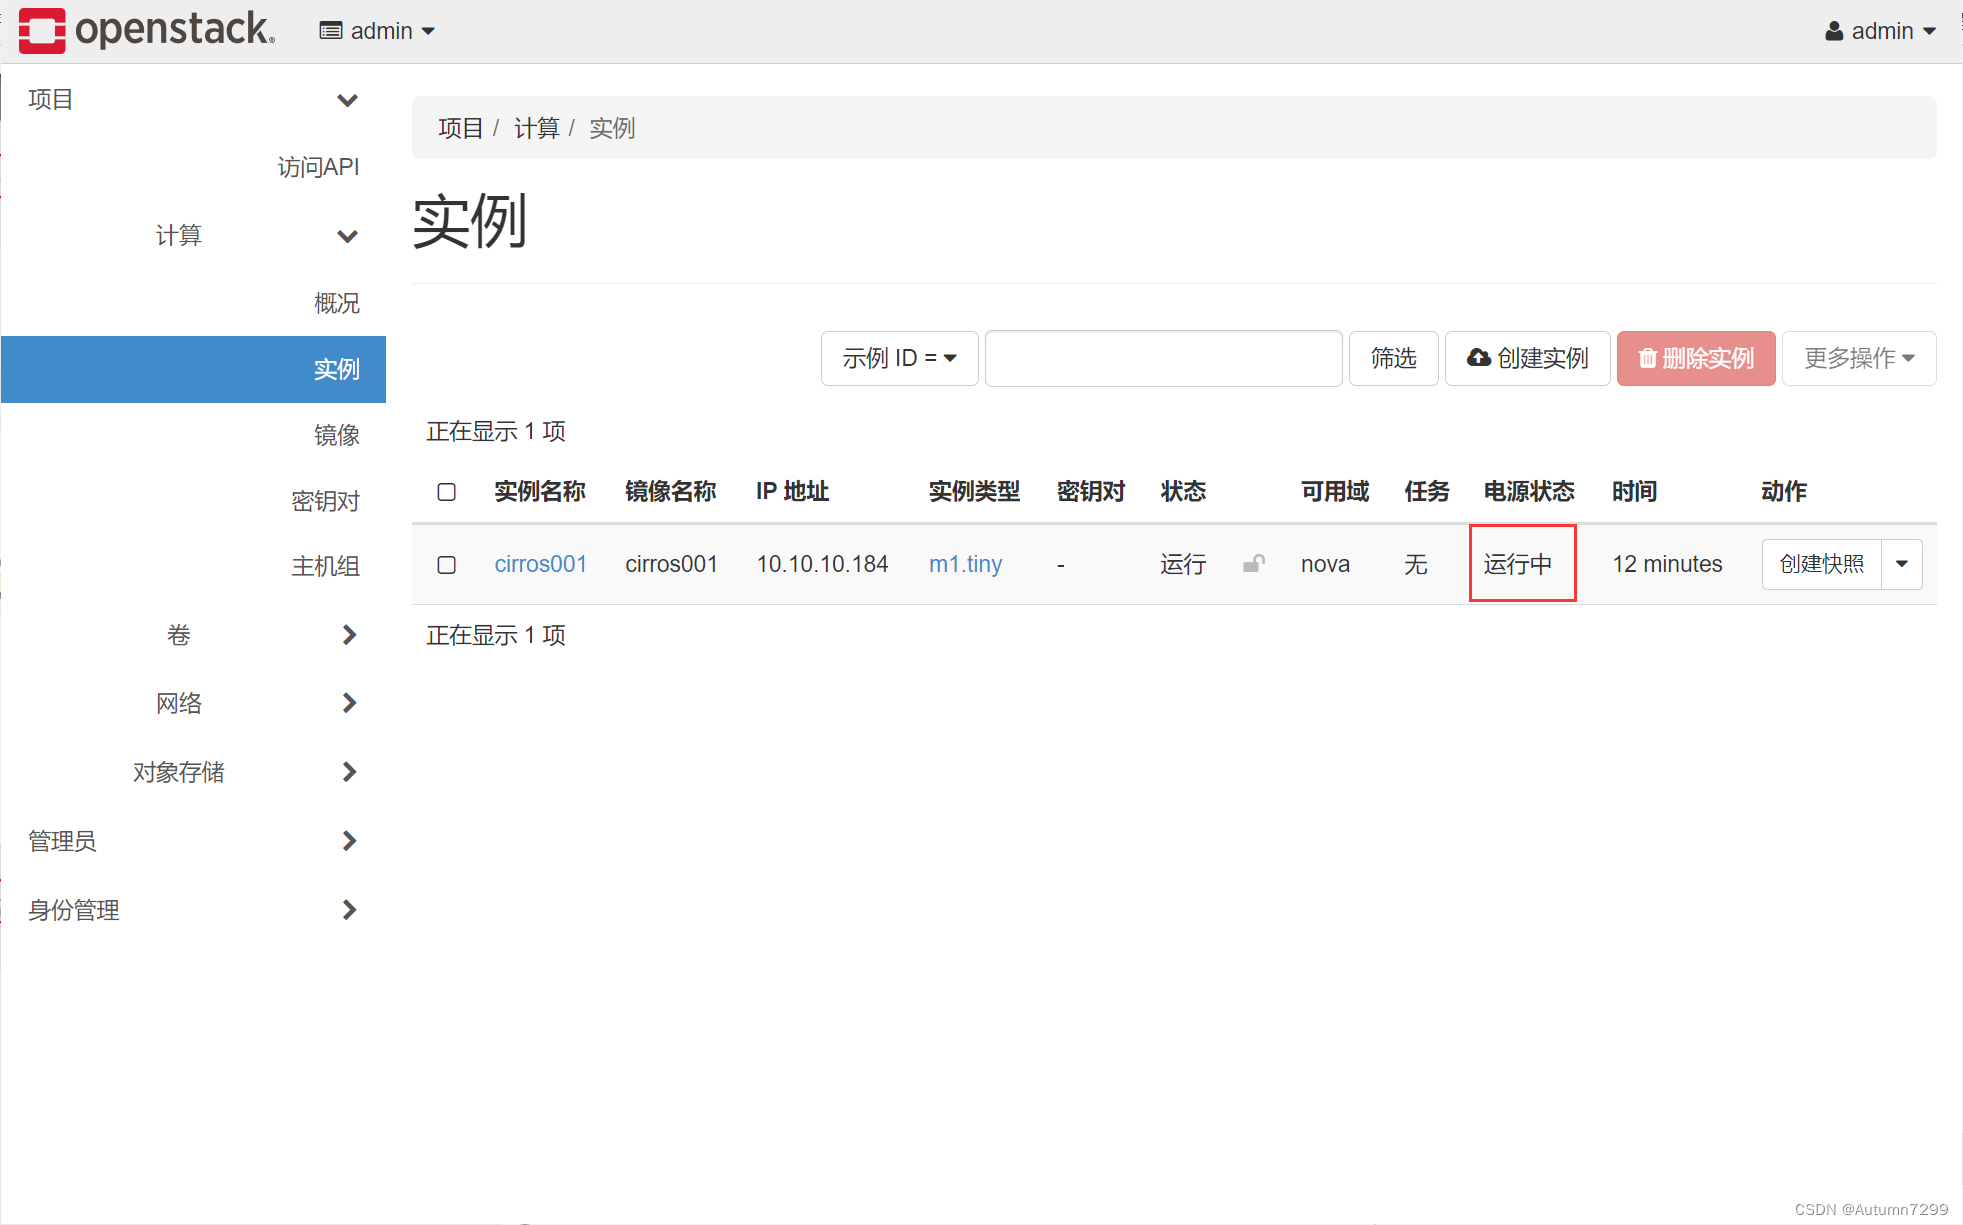Open the 示例 ID filter dropdown
This screenshot has width=1963, height=1225.
[899, 358]
